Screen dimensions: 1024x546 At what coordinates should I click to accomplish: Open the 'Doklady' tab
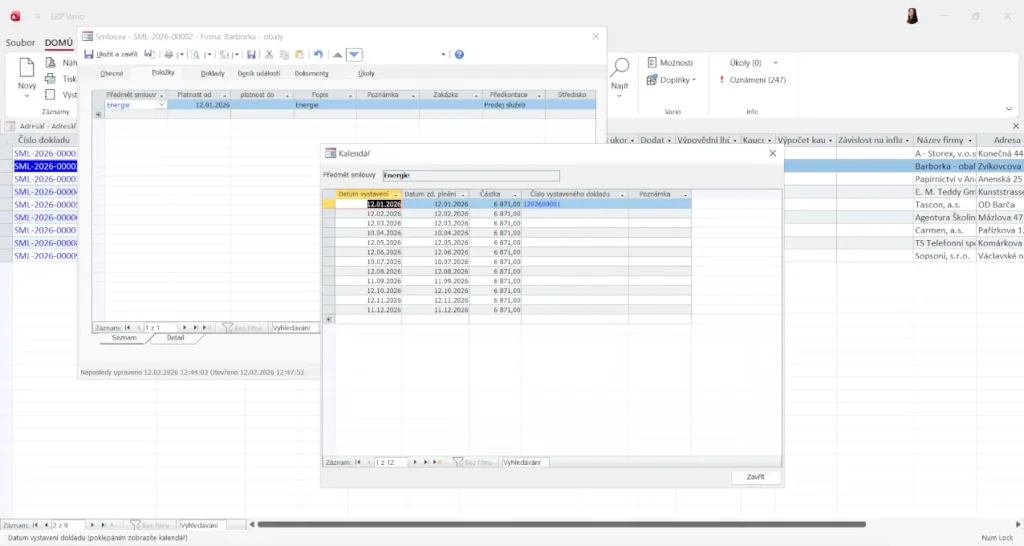(x=213, y=73)
